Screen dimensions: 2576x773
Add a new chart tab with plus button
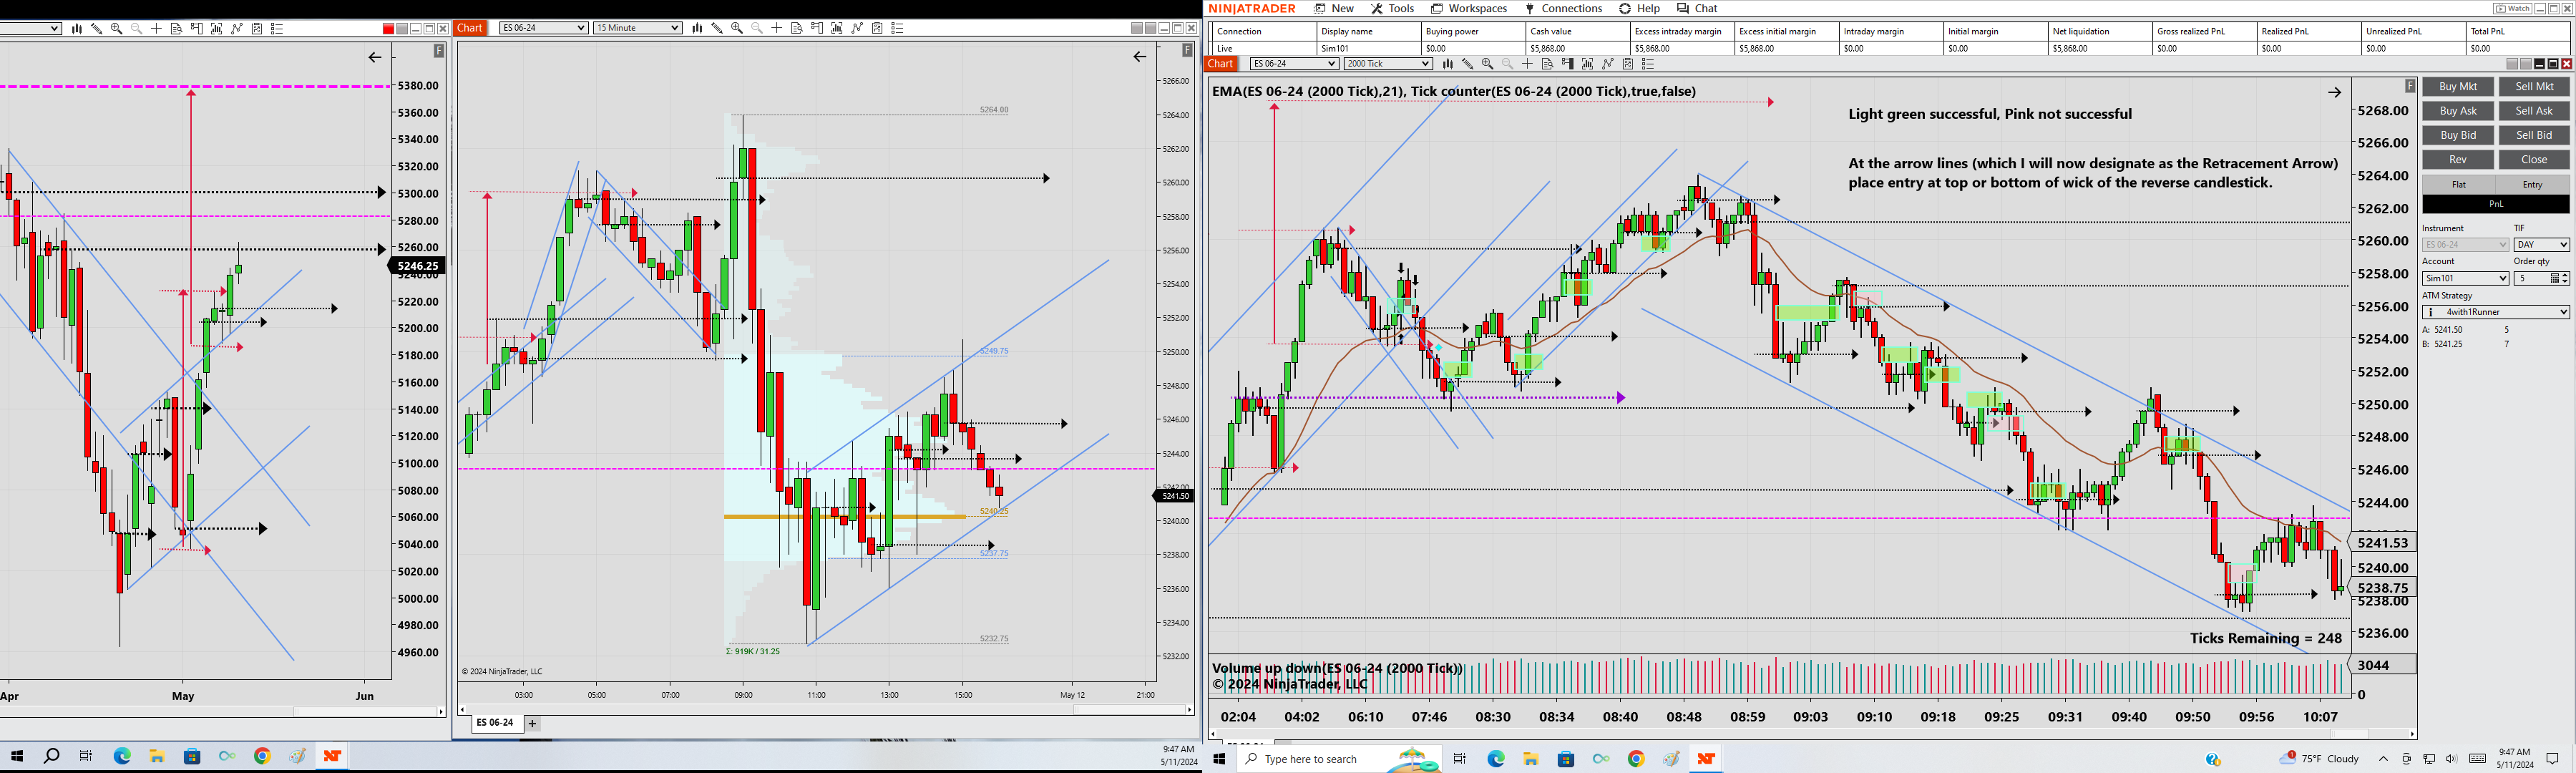click(x=533, y=724)
